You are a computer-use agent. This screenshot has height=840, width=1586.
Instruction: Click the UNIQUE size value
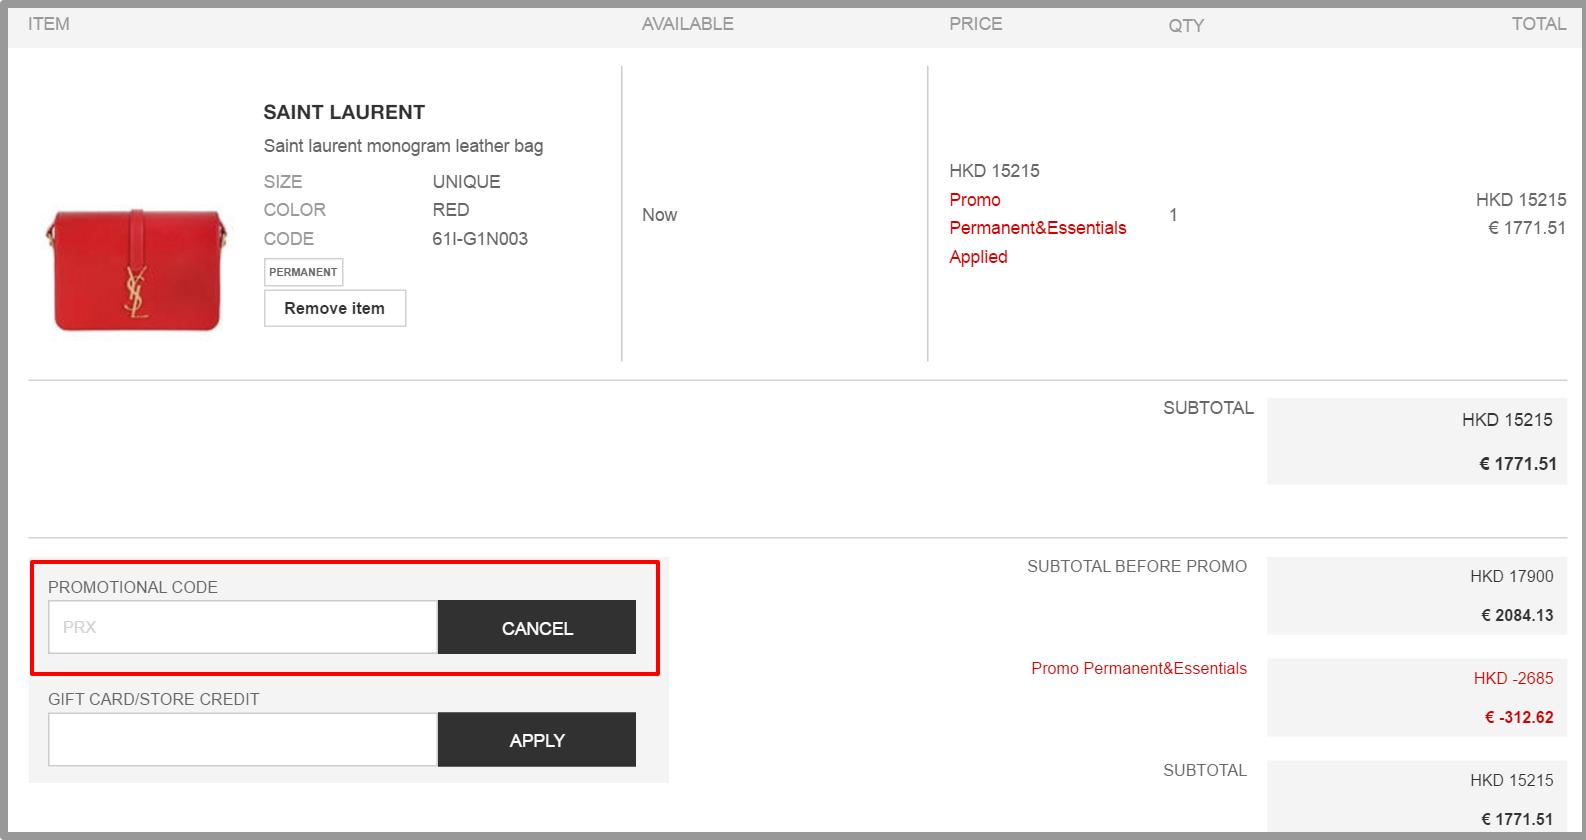[467, 182]
